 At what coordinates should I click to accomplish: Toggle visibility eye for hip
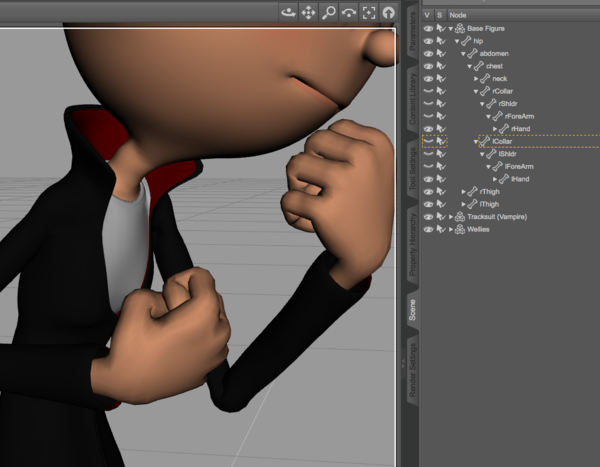pos(428,41)
